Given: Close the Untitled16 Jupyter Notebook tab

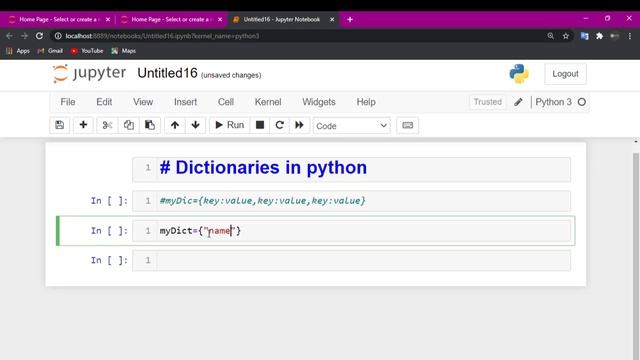Looking at the screenshot, I should 332,19.
